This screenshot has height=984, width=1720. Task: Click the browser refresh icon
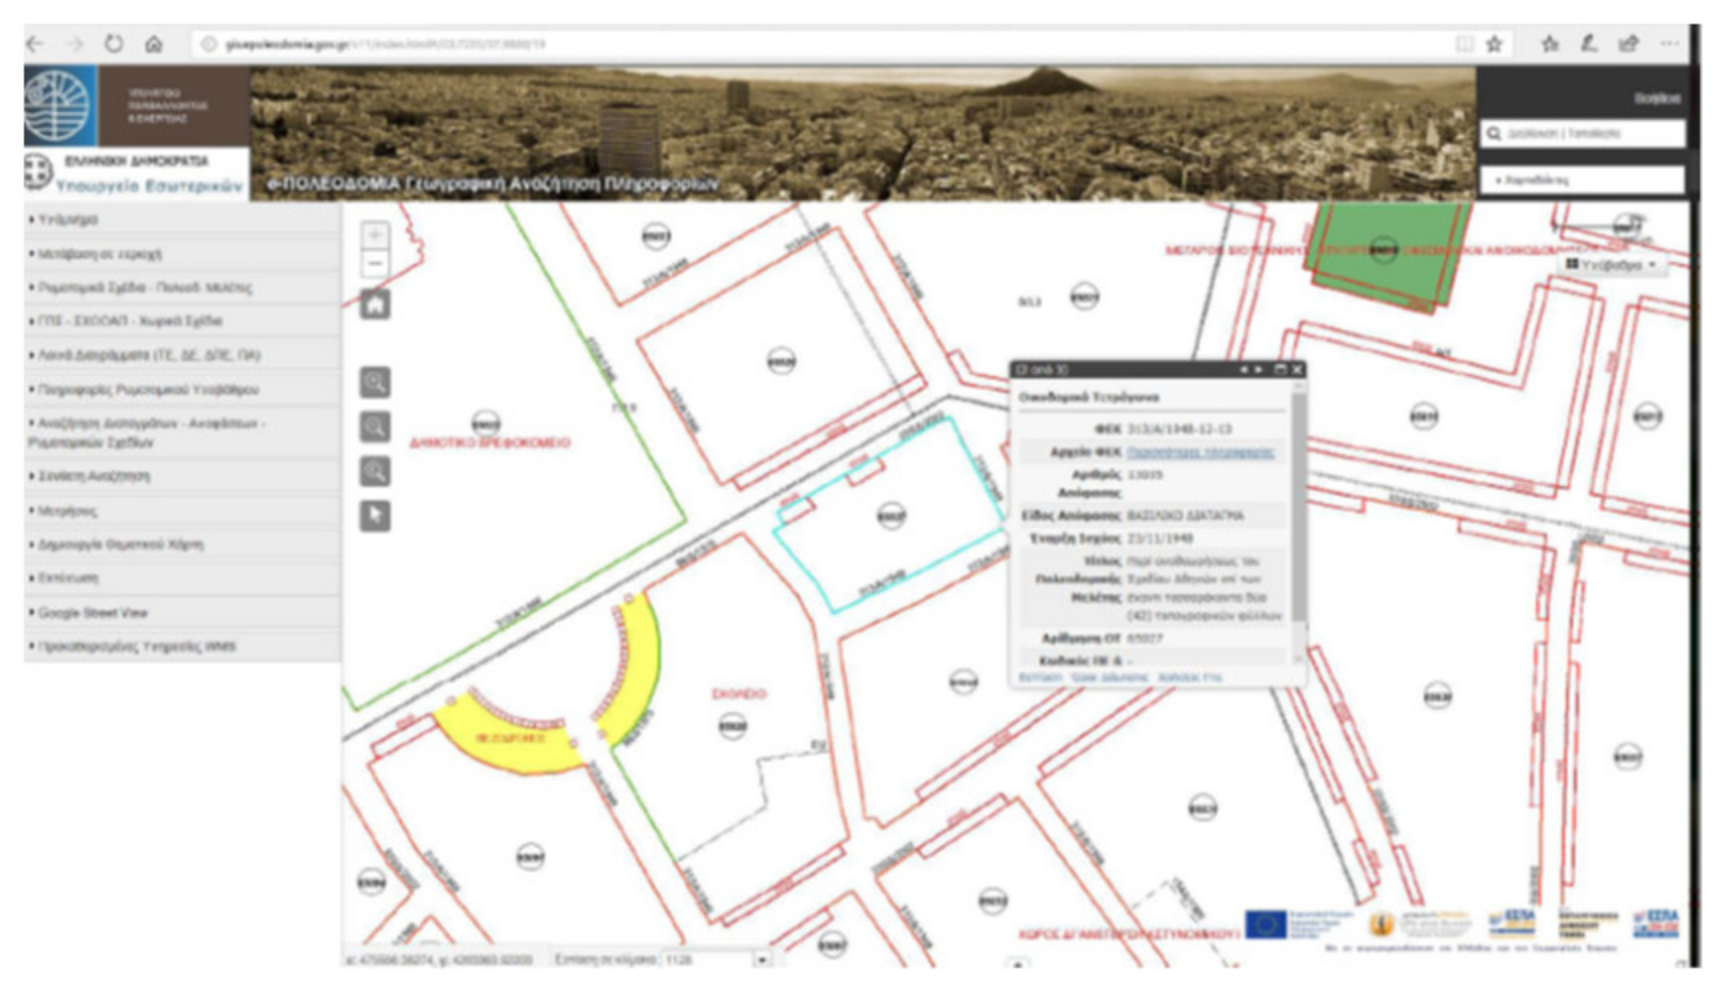pos(114,44)
